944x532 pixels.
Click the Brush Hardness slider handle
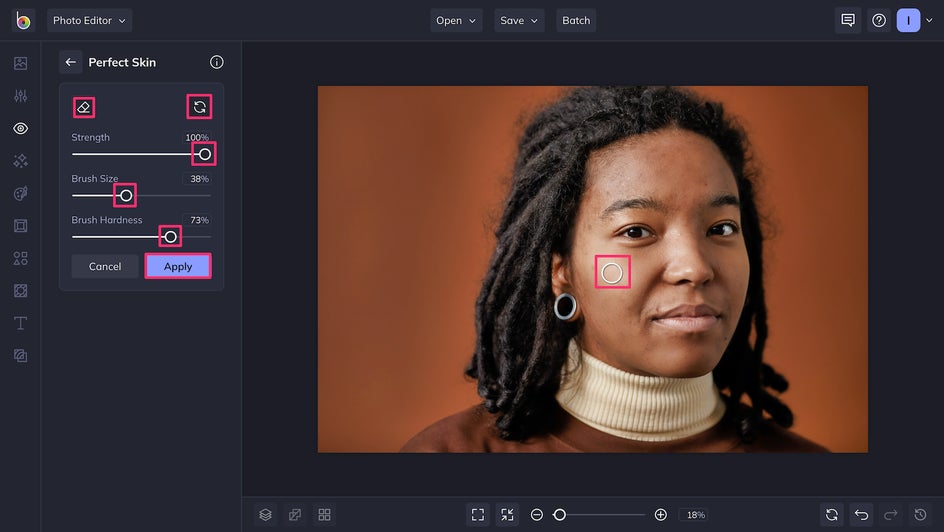tap(170, 237)
